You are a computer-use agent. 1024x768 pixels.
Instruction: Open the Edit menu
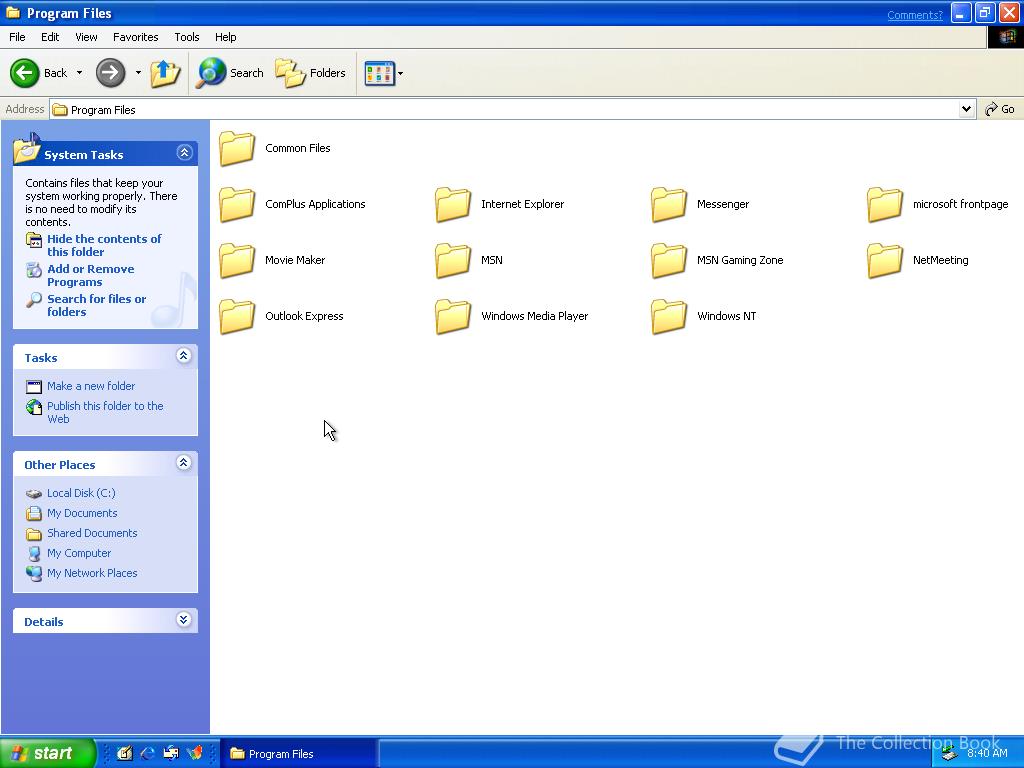tap(50, 37)
